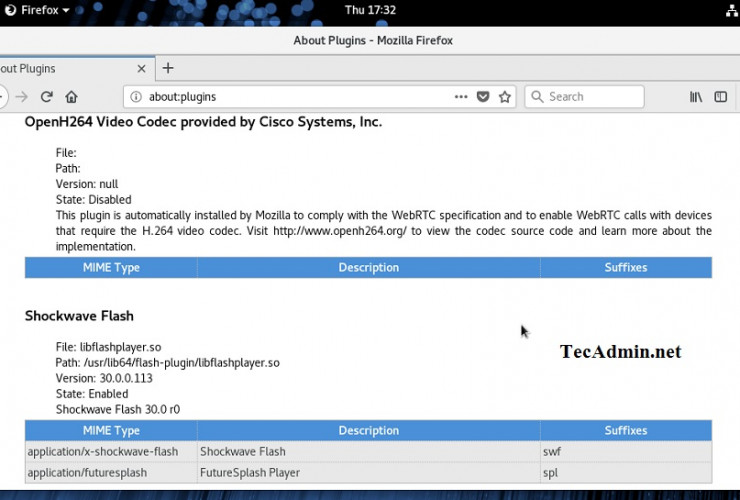The width and height of the screenshot is (740, 500).
Task: Reload the current page
Action: click(47, 97)
